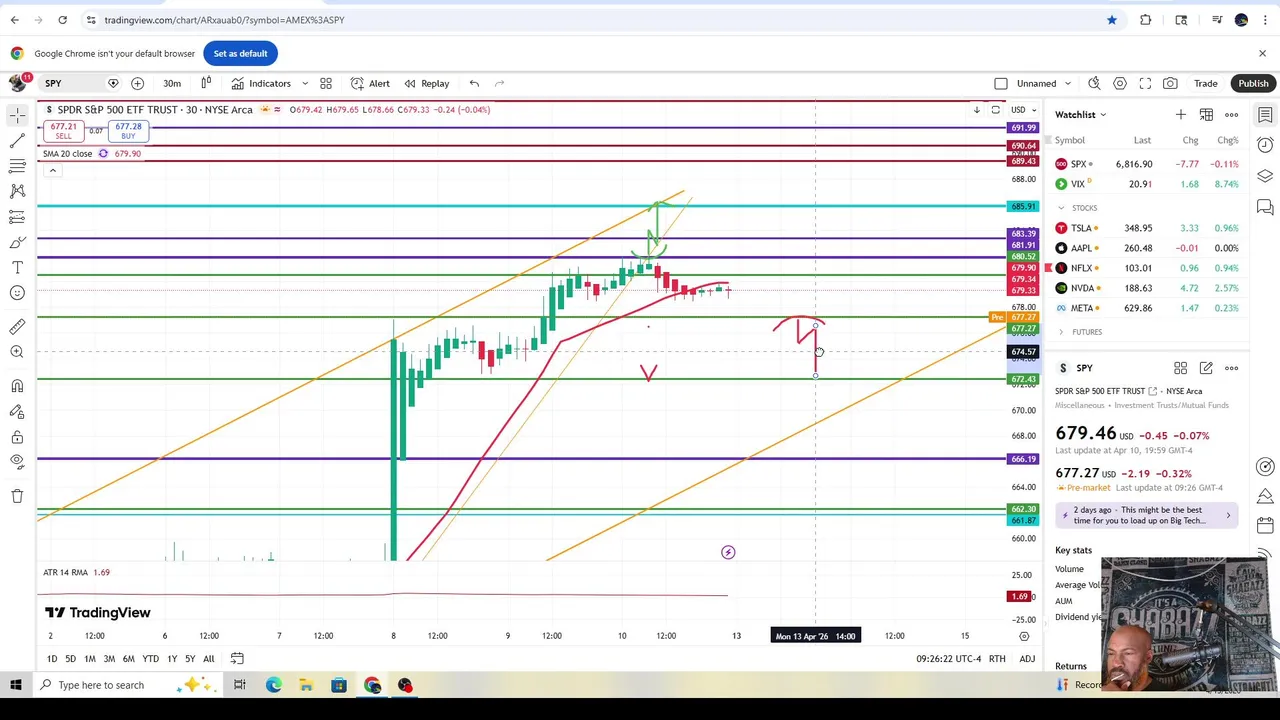The width and height of the screenshot is (1280, 720).
Task: Open the compare or add symbol button
Action: tap(138, 84)
